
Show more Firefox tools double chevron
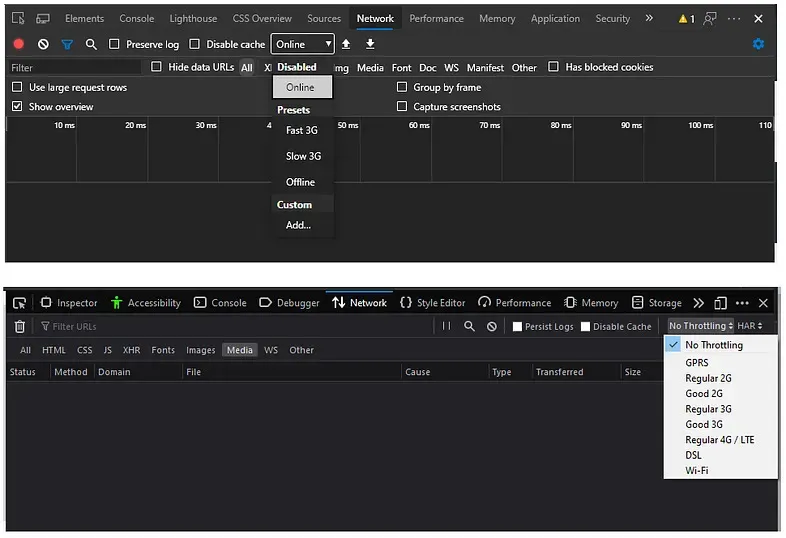coord(698,303)
